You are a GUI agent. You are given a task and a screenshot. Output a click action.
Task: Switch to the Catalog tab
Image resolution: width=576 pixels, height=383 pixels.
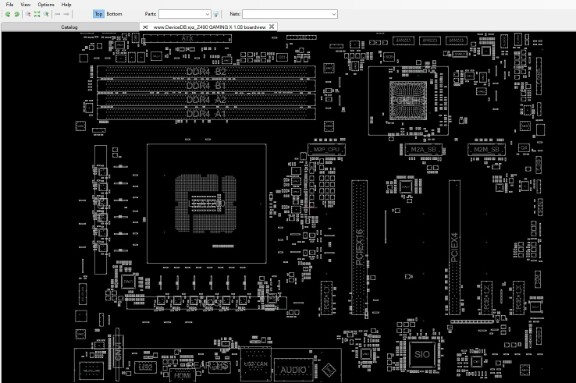(x=69, y=27)
